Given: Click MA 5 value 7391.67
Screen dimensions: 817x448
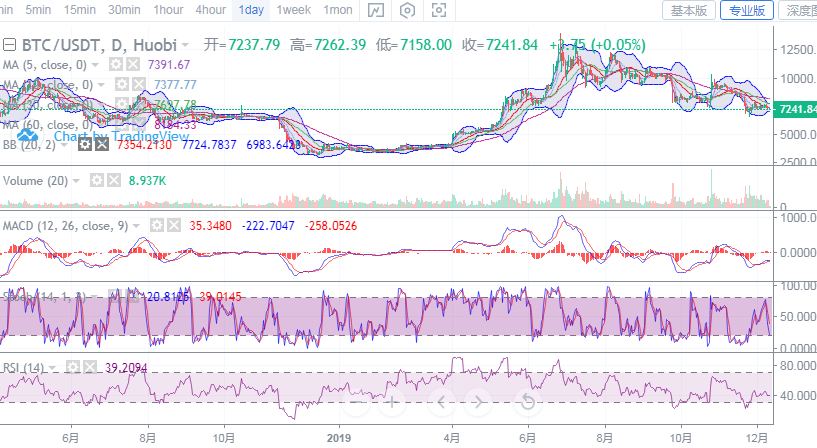Looking at the screenshot, I should [169, 65].
